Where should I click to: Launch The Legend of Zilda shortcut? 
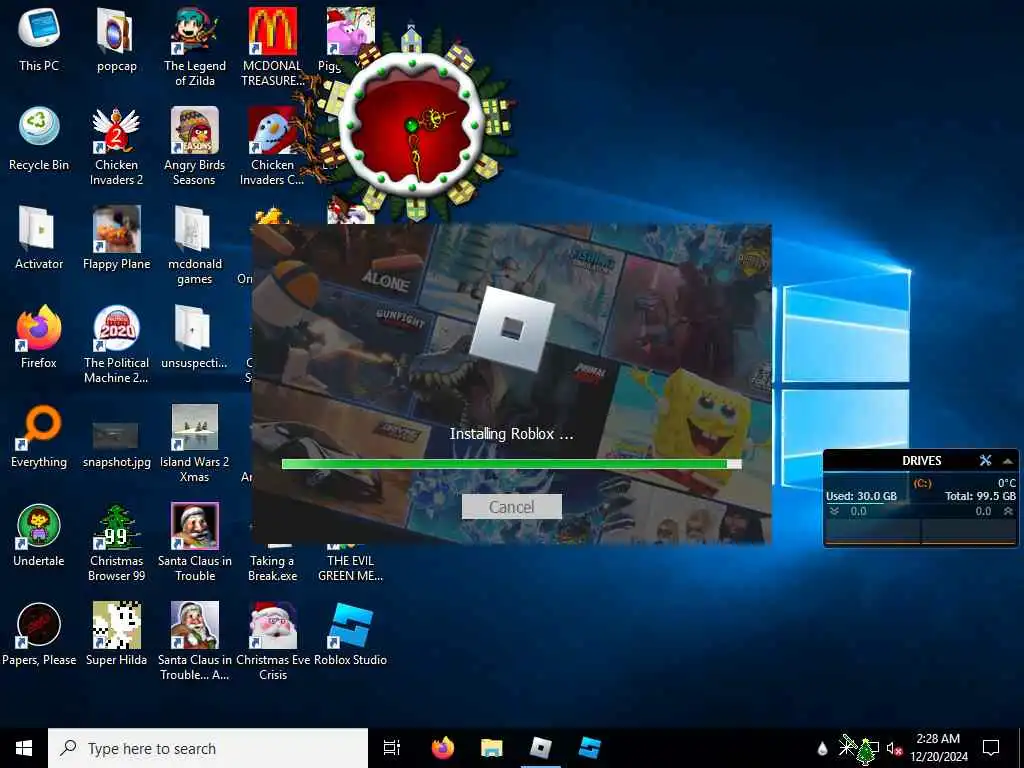click(195, 46)
